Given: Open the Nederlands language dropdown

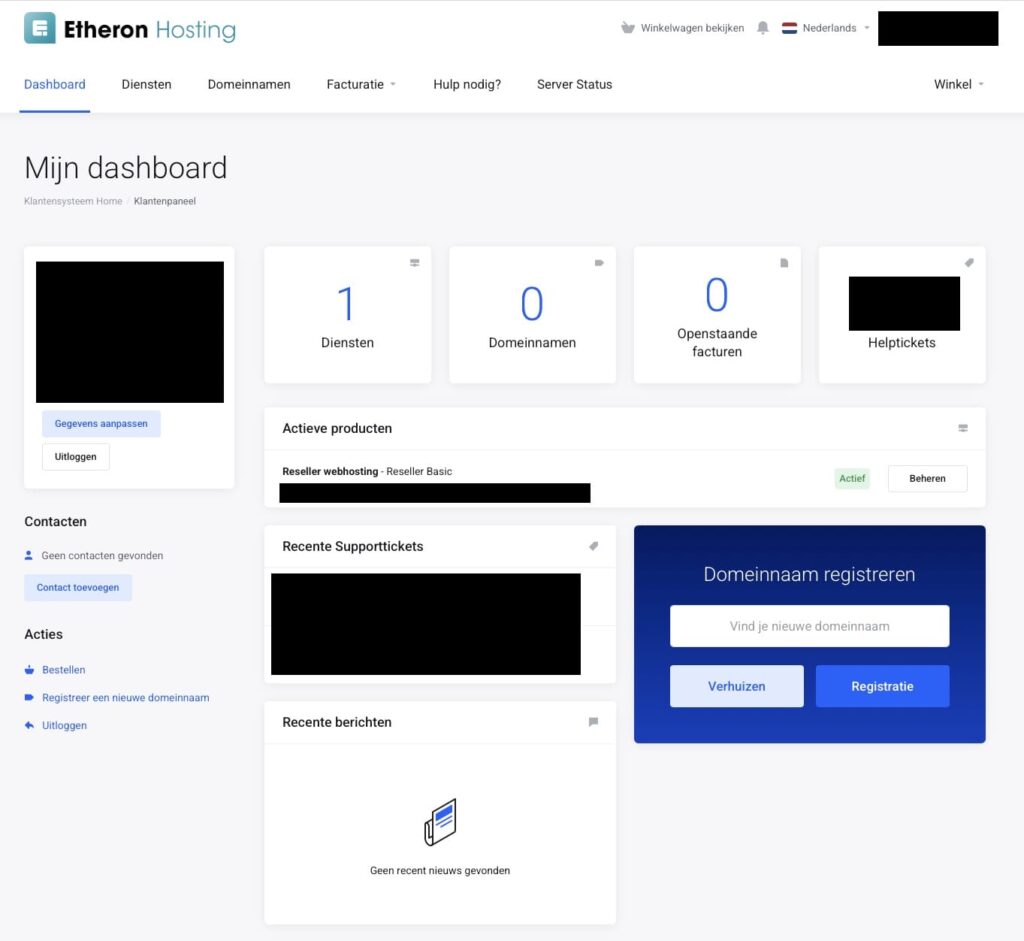Looking at the screenshot, I should pyautogui.click(x=826, y=28).
